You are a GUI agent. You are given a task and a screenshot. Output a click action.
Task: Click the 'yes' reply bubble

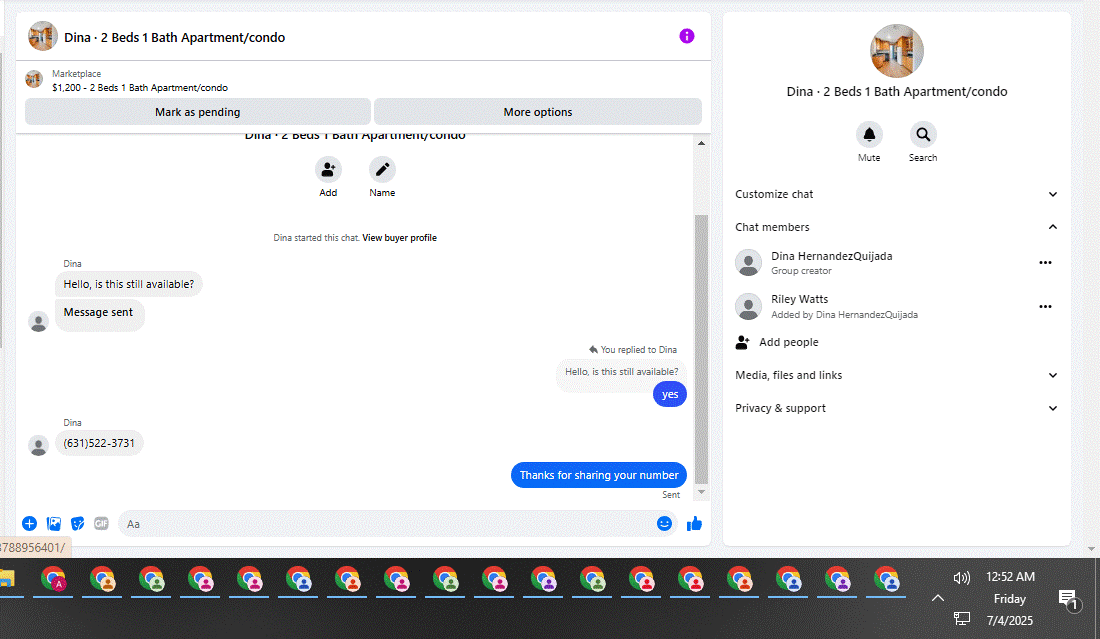[x=669, y=394]
